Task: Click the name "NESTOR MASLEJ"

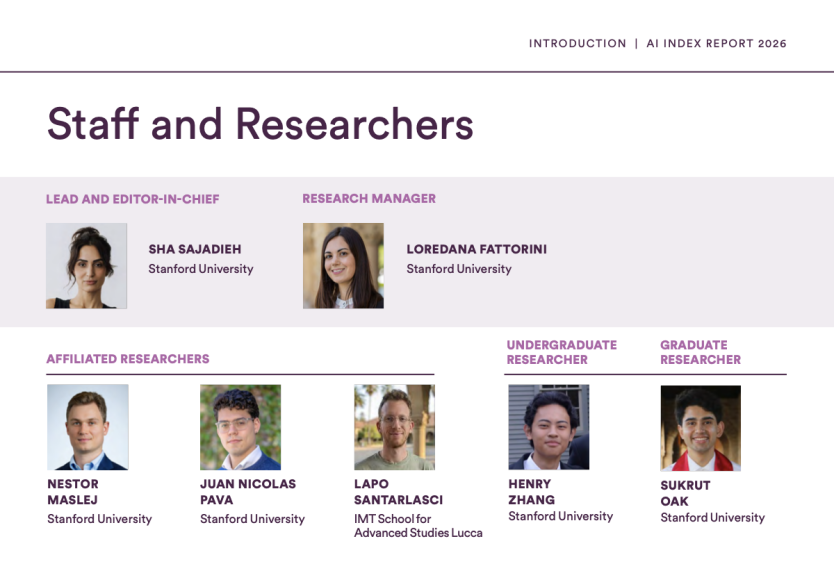Action: [73, 492]
